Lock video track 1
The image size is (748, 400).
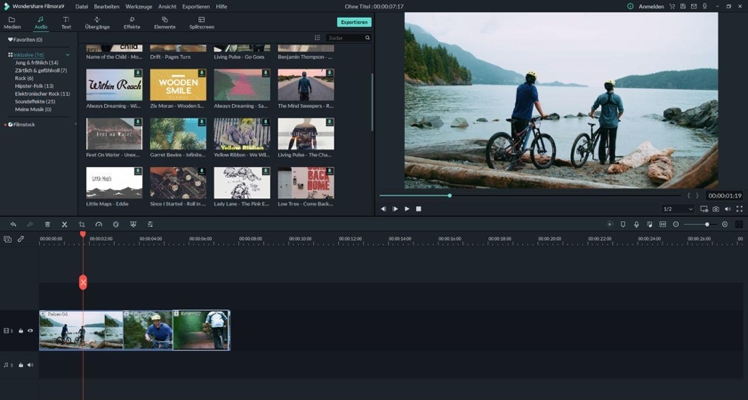pyautogui.click(x=21, y=330)
